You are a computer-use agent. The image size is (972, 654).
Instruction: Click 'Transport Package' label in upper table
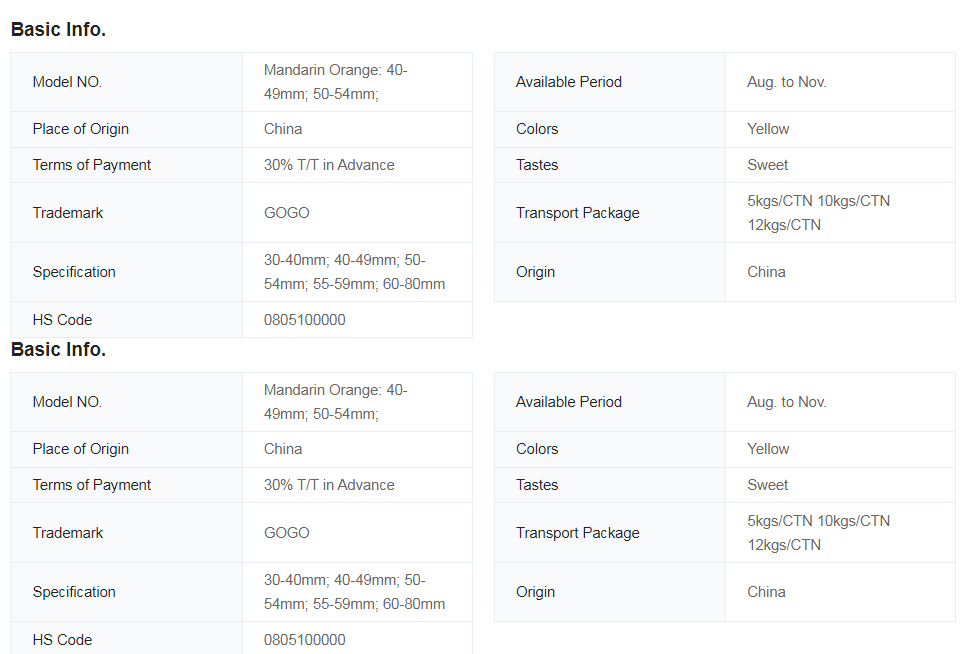click(577, 213)
